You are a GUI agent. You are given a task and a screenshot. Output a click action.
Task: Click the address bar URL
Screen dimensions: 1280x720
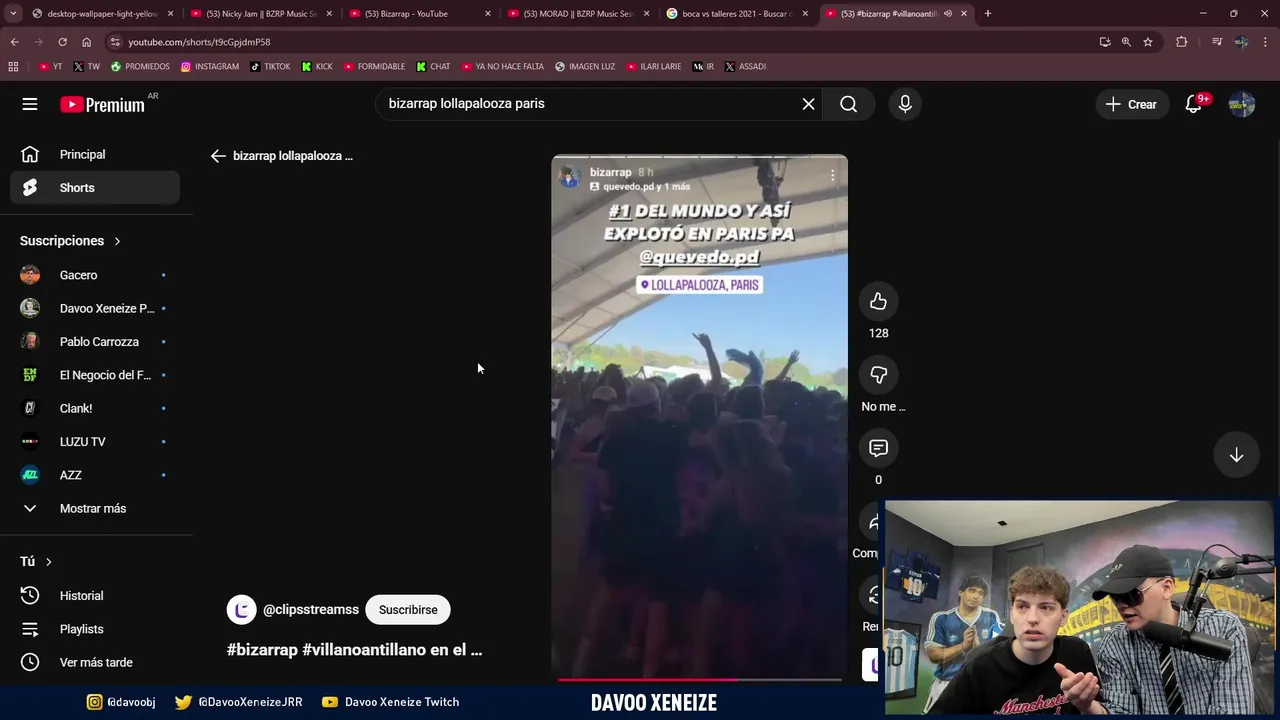click(199, 42)
